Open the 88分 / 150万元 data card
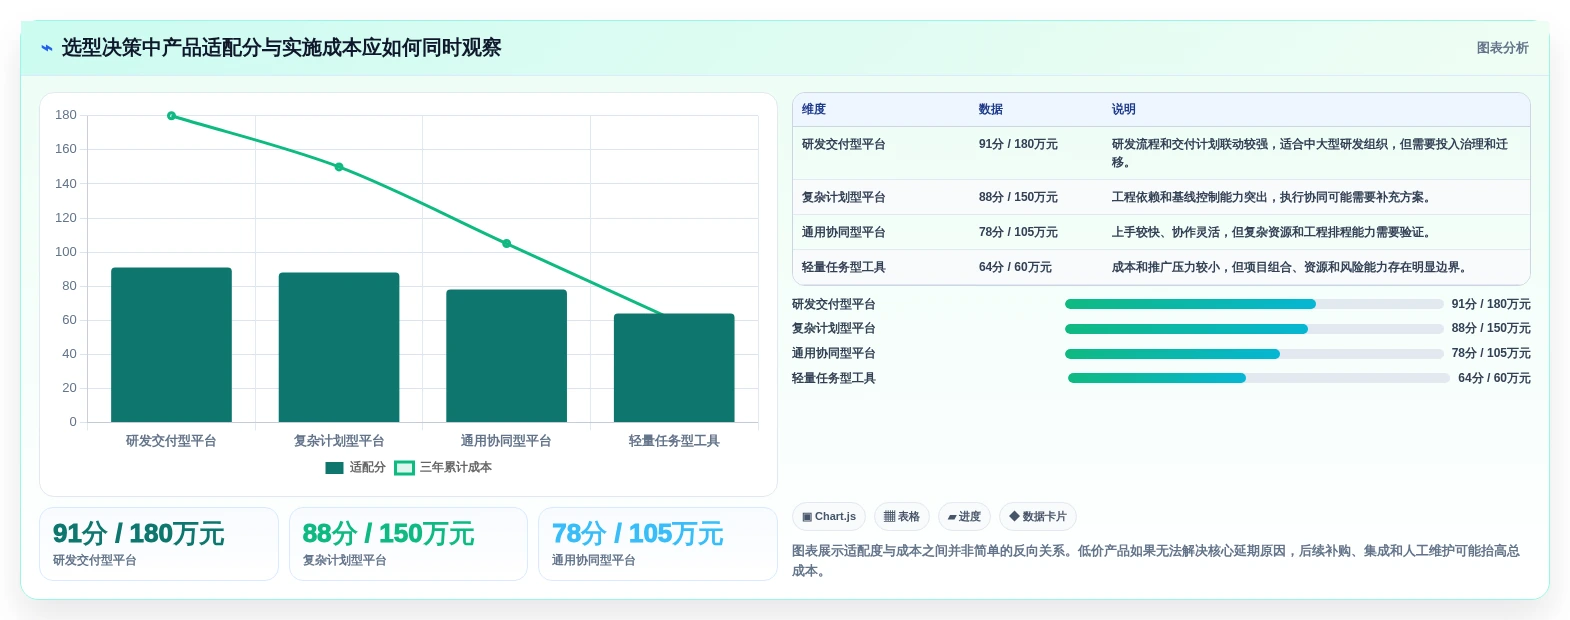Image resolution: width=1570 pixels, height=620 pixels. tap(408, 544)
